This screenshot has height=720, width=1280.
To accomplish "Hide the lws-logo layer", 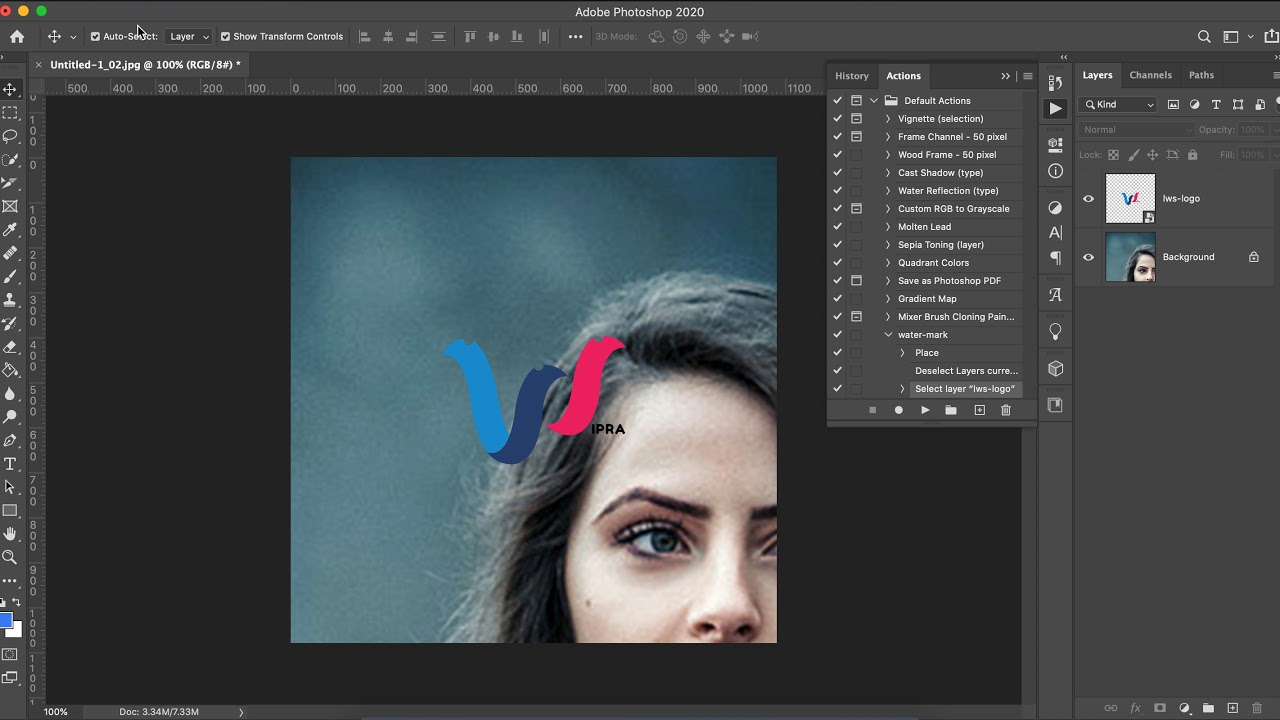I will tap(1088, 198).
